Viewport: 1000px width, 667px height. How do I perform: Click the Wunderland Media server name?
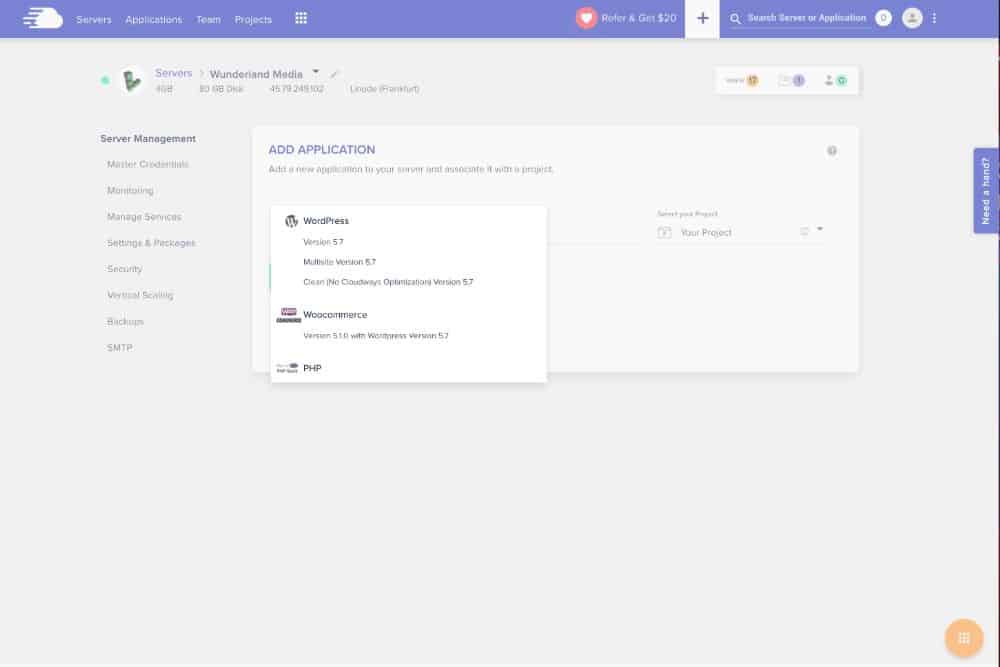(256, 75)
